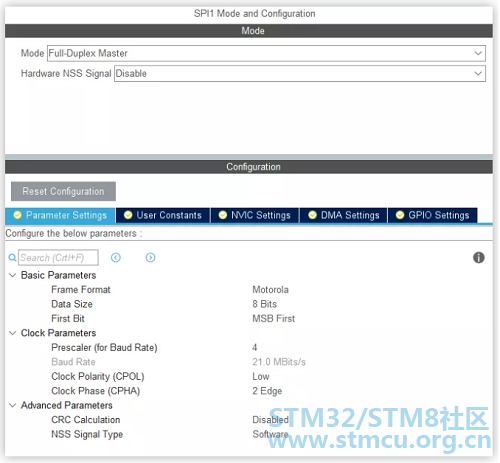Click the magnifier search icon
Viewport: 500px width, 463px height.
[12, 258]
